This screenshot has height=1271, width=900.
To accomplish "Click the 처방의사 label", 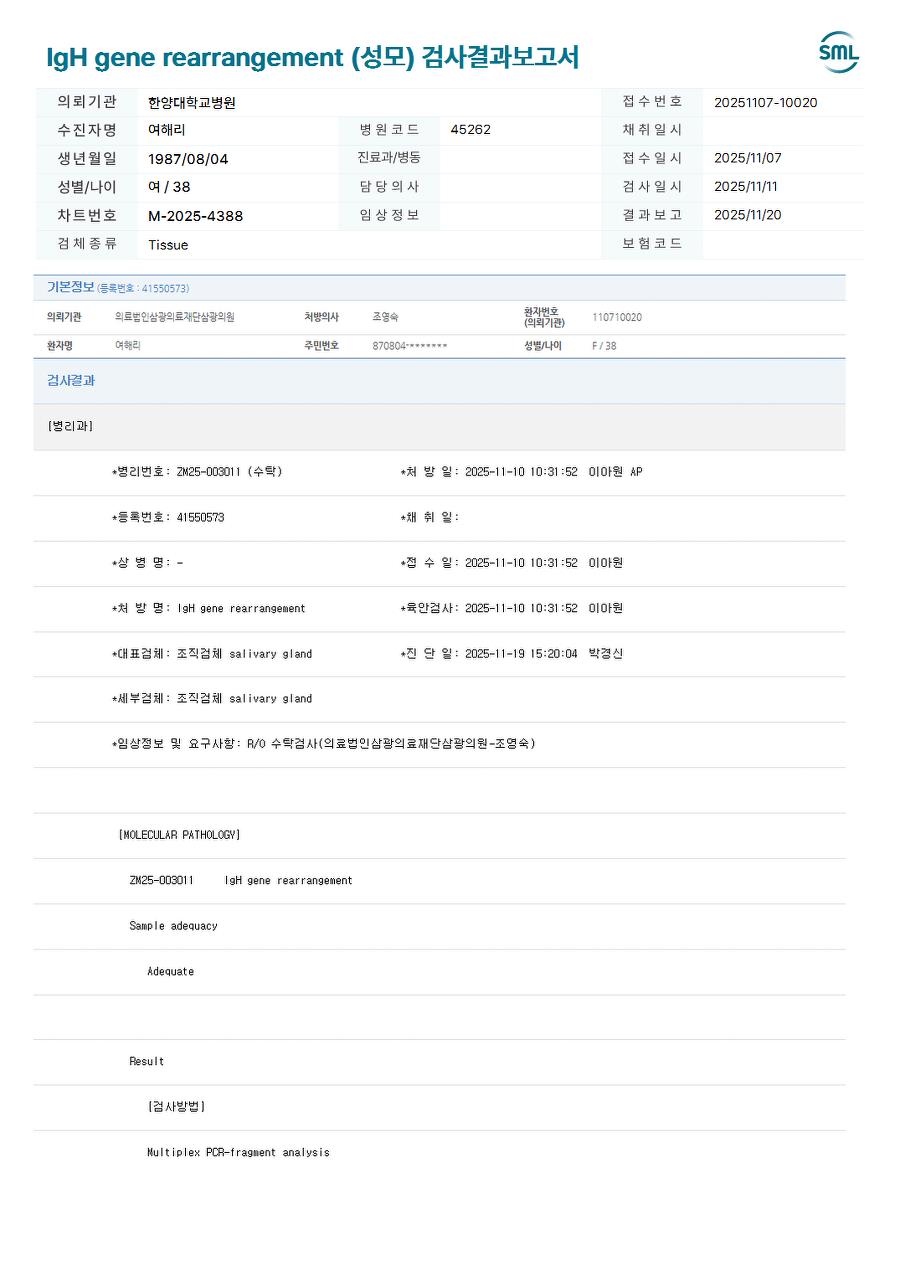I will pos(322,317).
